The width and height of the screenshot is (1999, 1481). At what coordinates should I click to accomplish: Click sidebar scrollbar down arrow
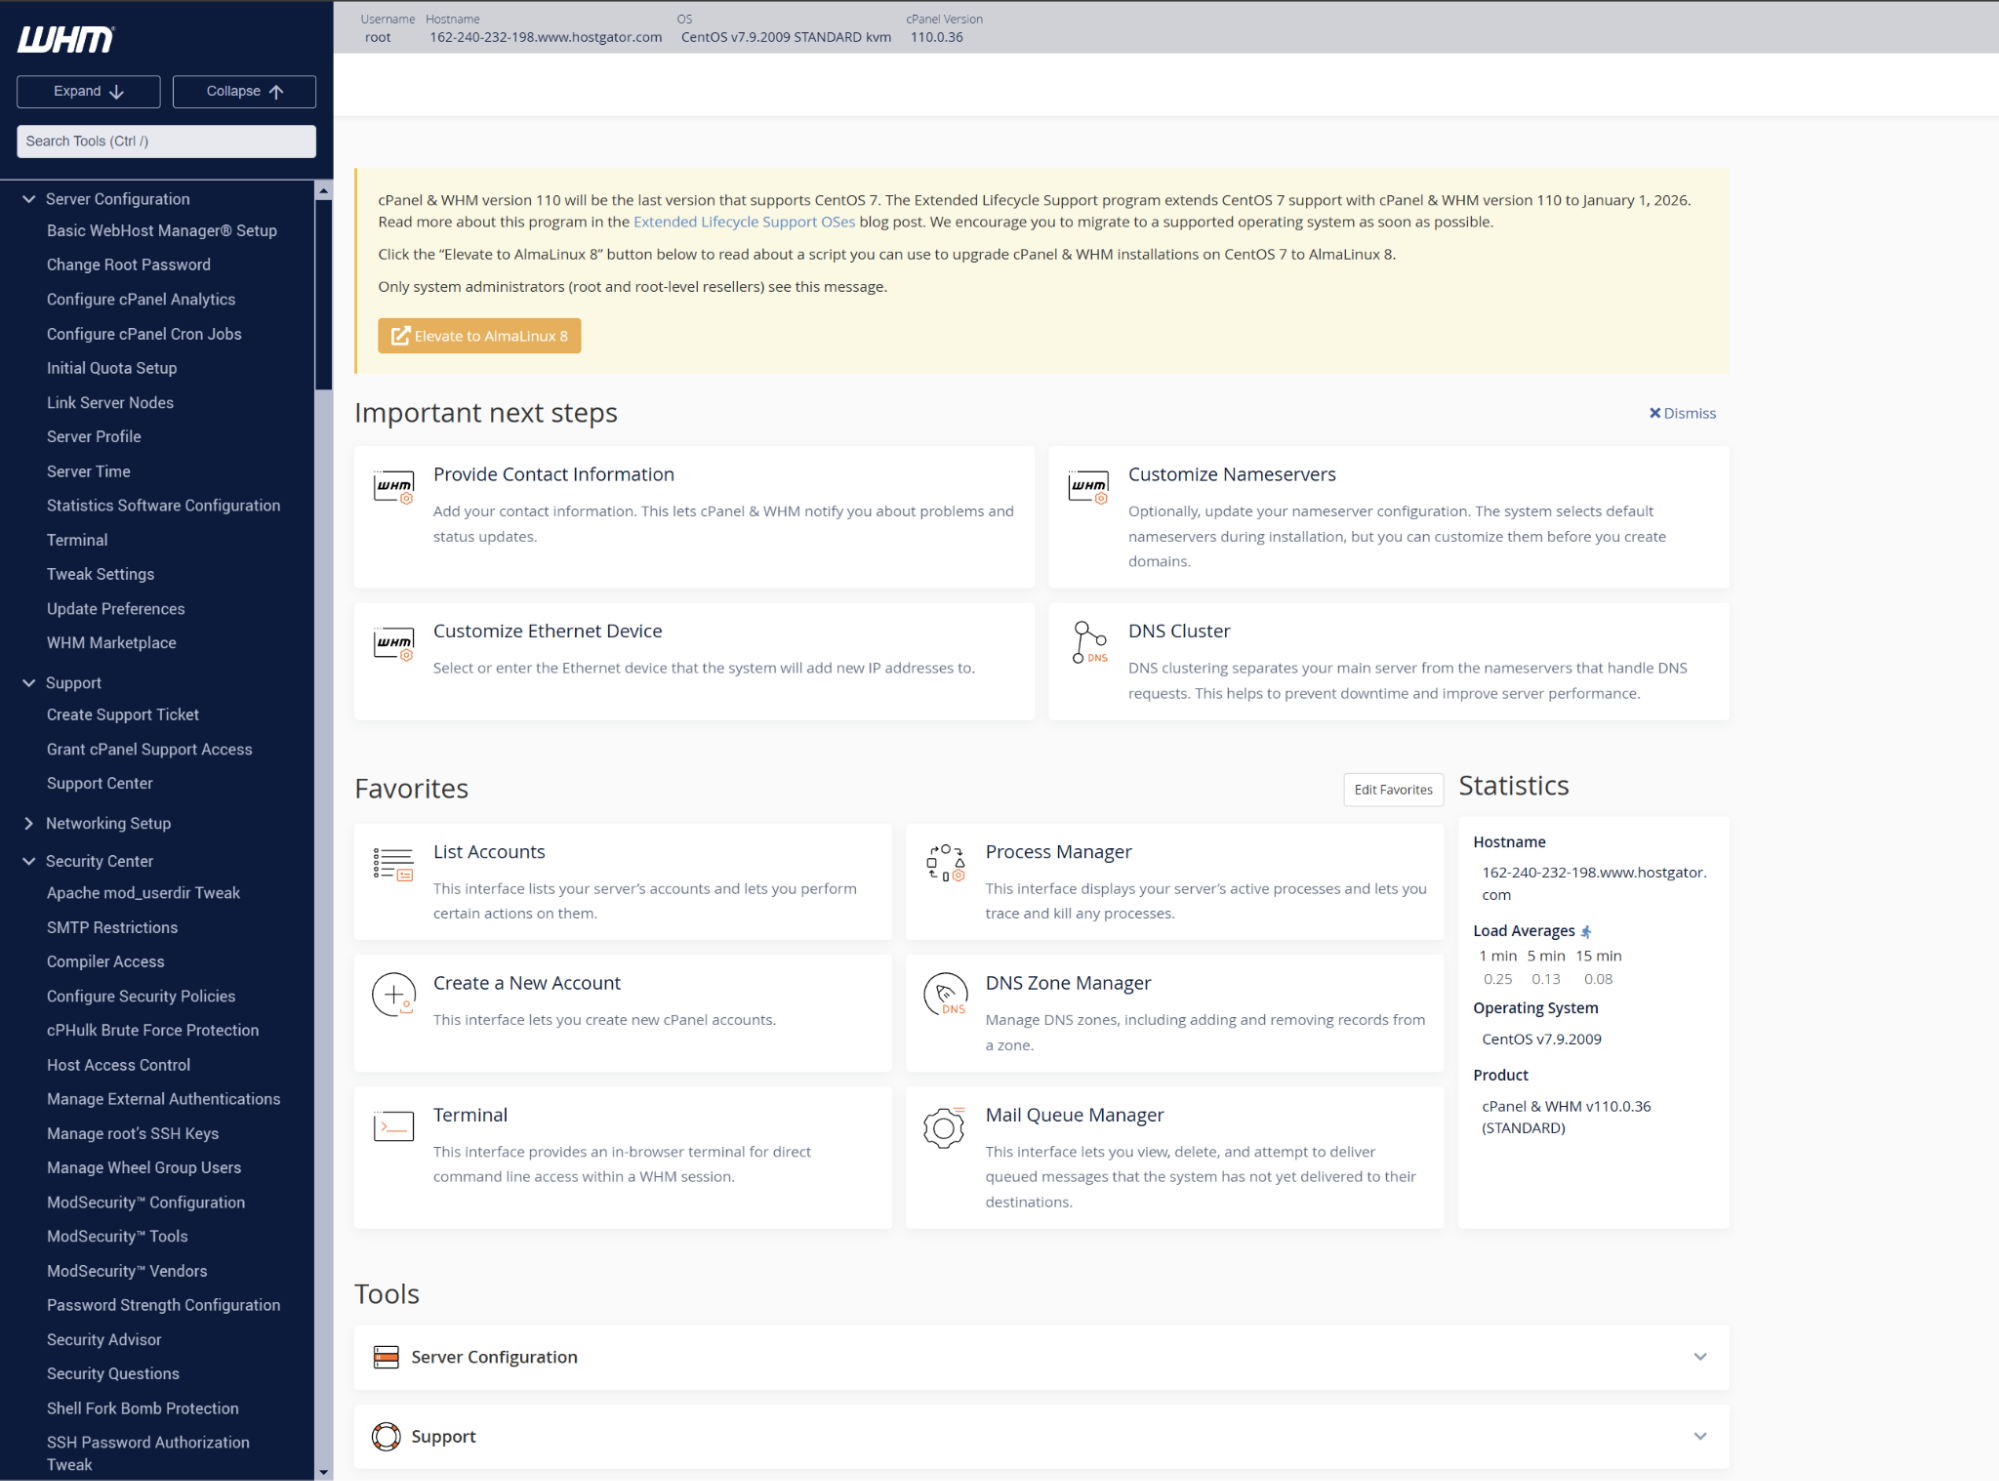tap(323, 1472)
